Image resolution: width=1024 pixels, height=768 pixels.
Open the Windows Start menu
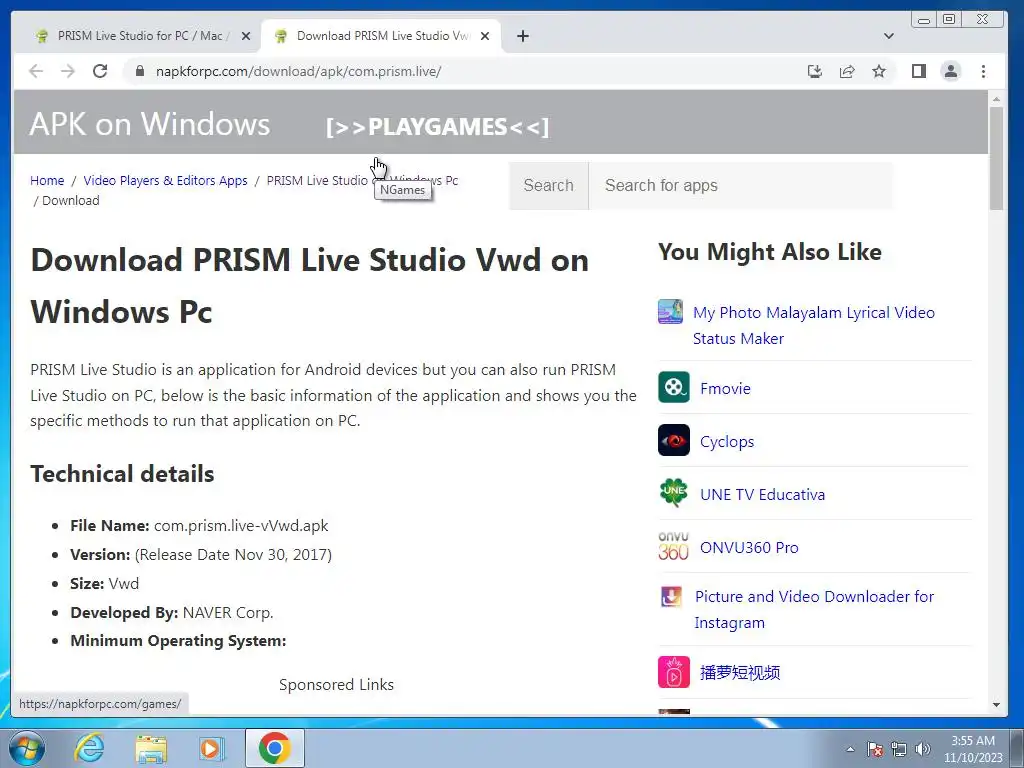[26, 748]
